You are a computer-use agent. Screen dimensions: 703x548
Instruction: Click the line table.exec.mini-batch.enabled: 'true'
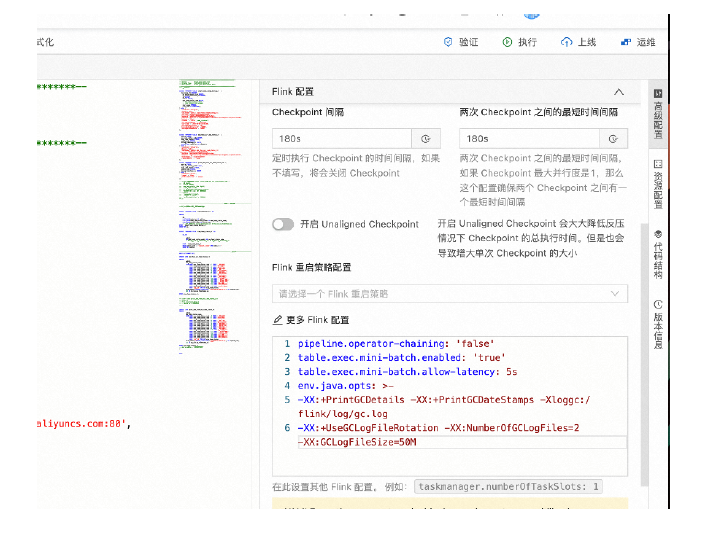(x=402, y=357)
